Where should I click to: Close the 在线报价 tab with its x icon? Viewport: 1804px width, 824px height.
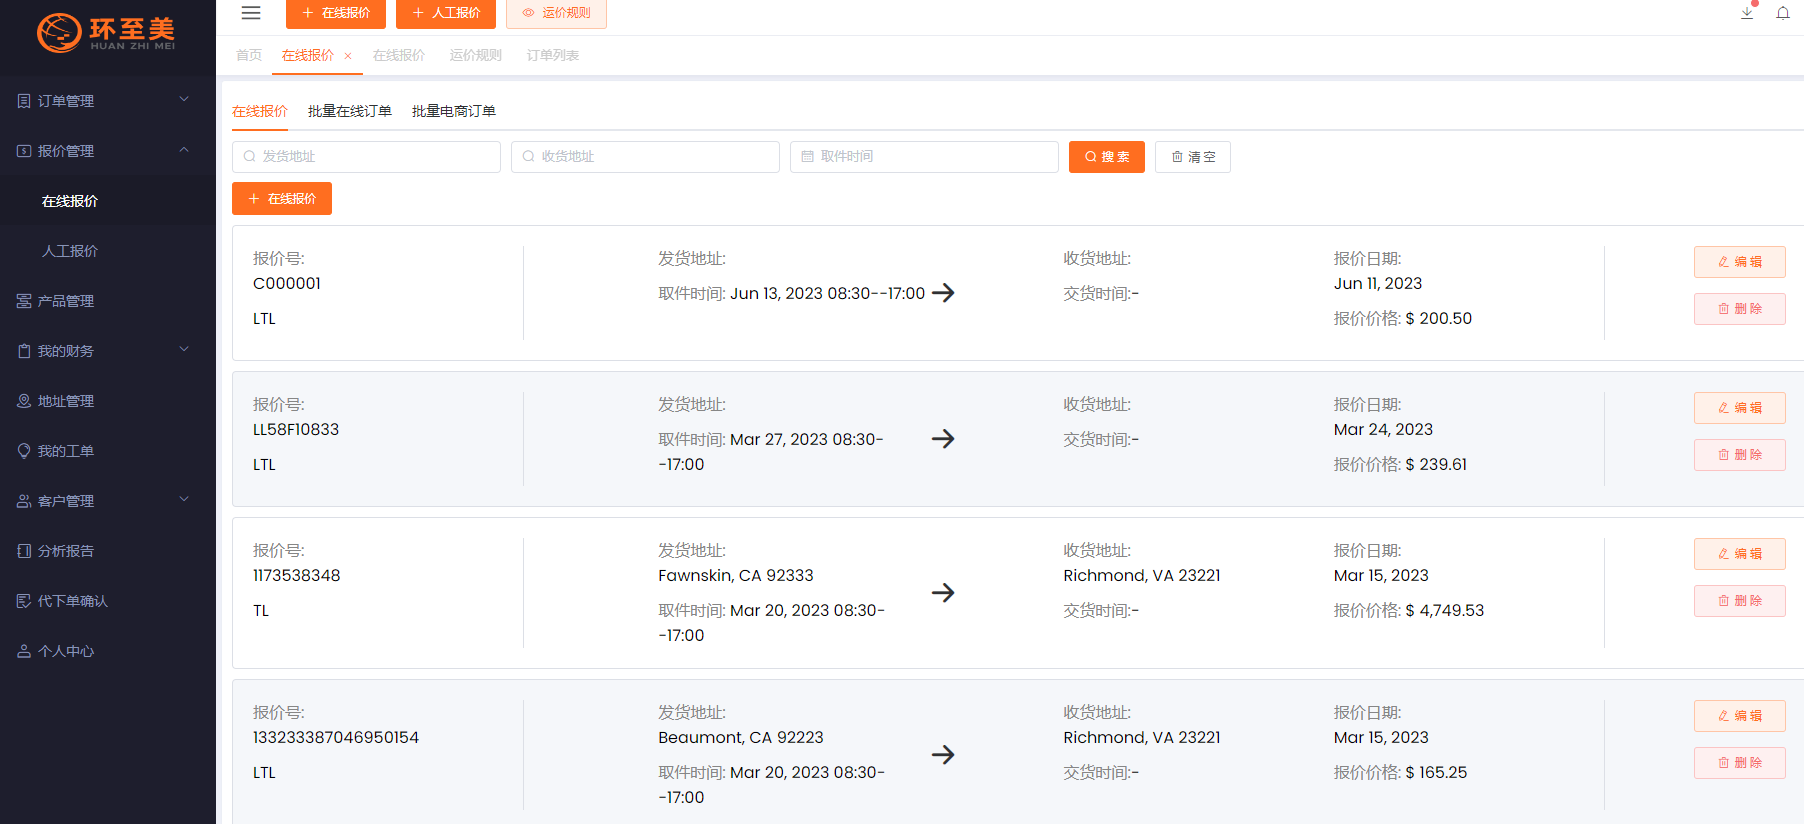(x=348, y=56)
